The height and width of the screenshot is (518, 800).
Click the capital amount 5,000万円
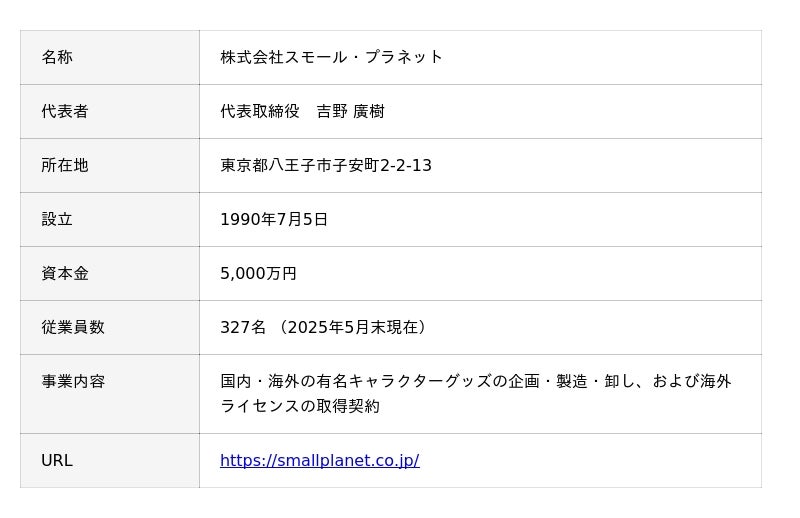(258, 273)
